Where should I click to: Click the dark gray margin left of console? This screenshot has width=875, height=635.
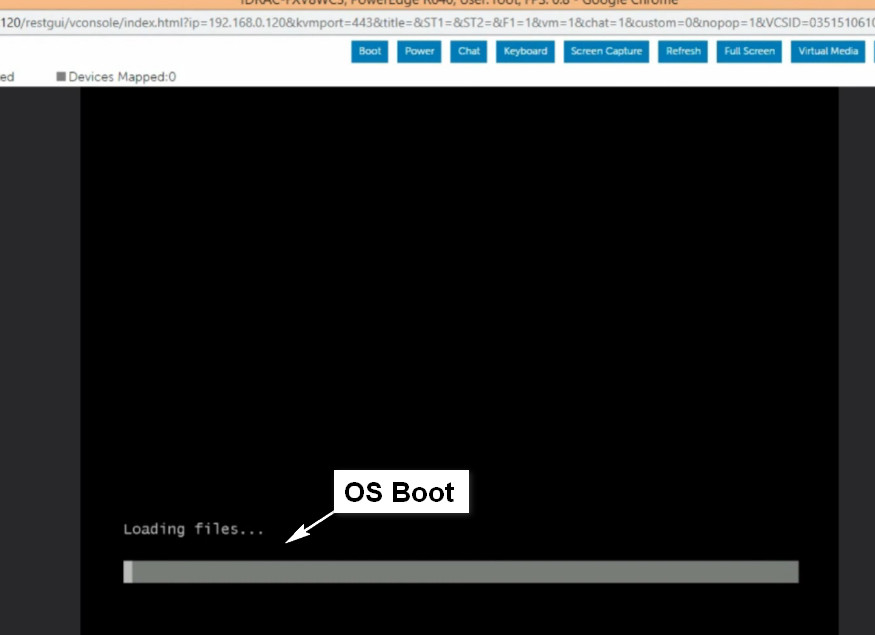point(40,350)
